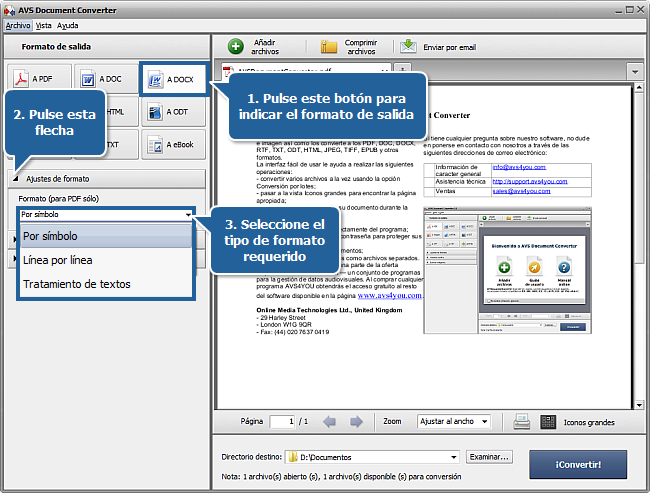Go to the next page arrow

356,422
